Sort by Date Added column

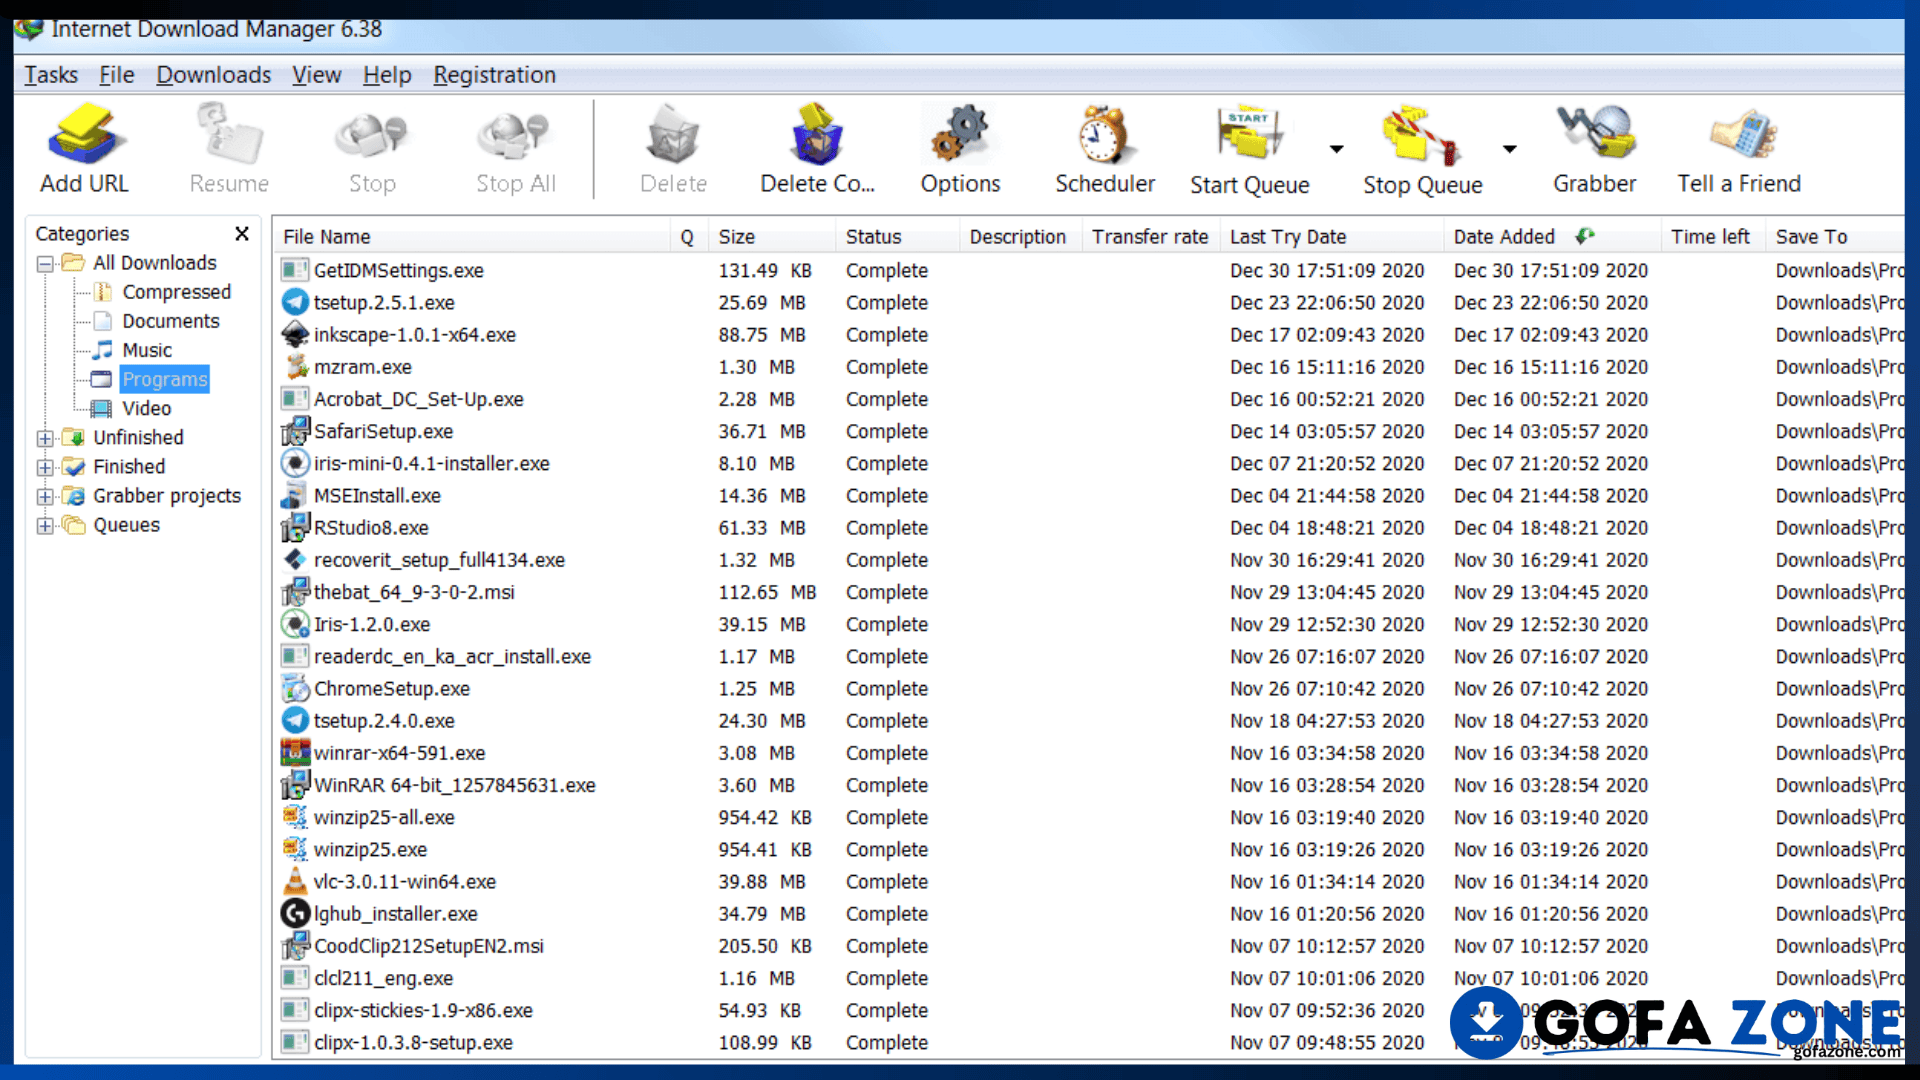(1552, 237)
